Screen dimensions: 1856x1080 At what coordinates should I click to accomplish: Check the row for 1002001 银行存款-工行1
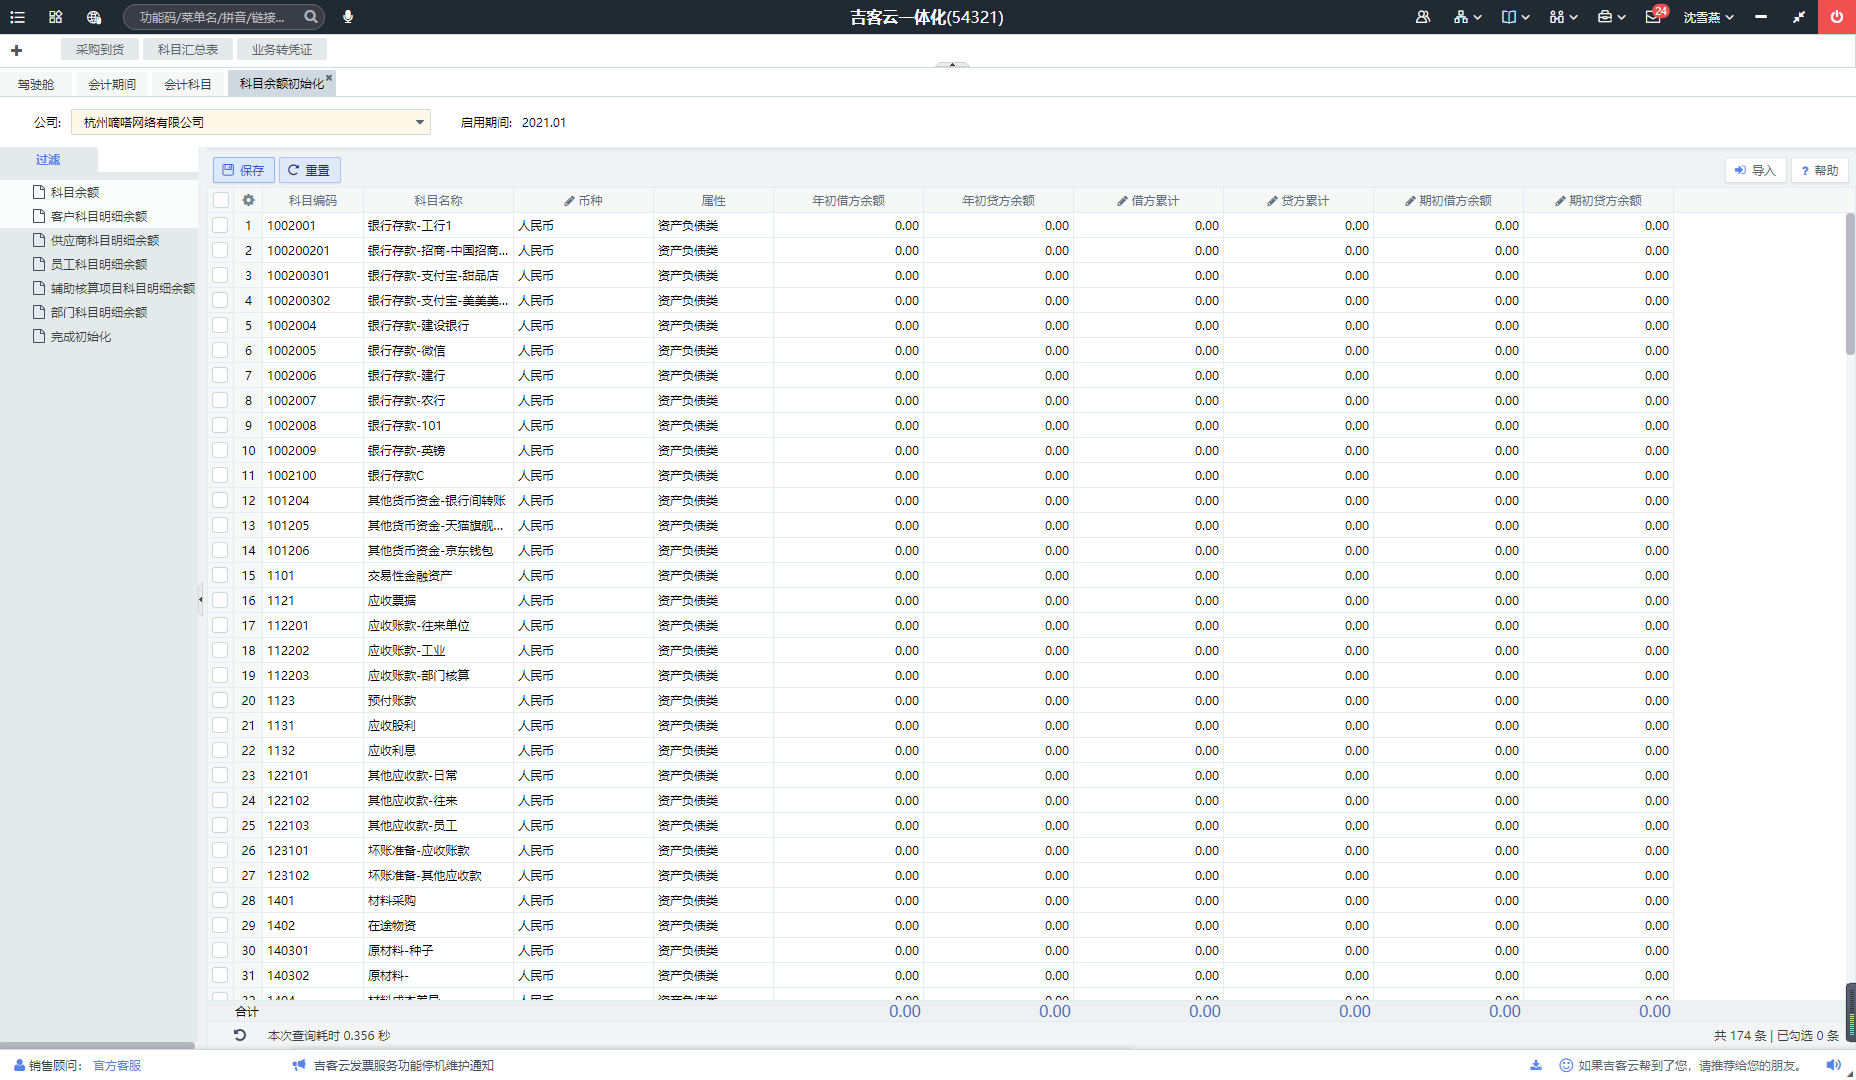221,225
